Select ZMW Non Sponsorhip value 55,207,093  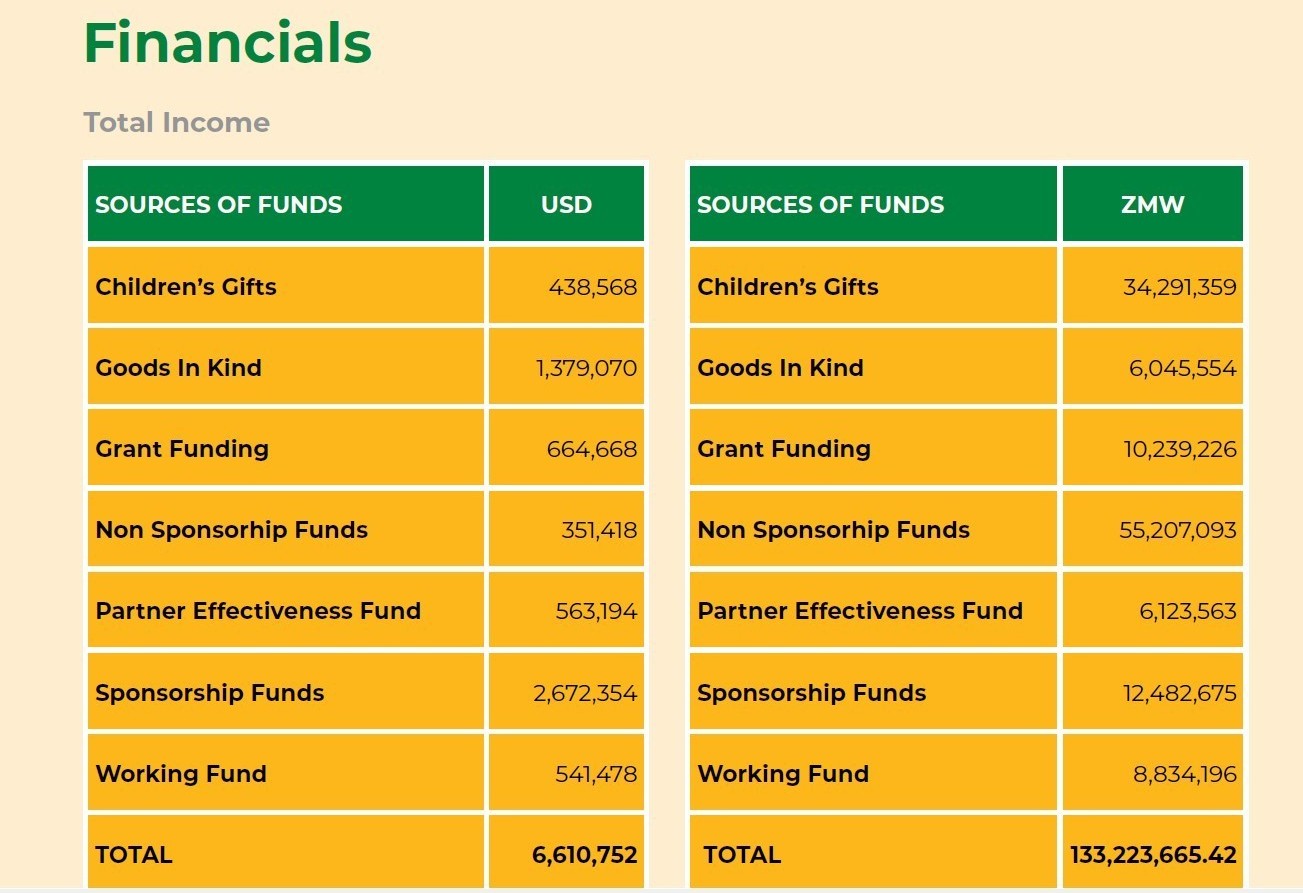pos(1178,530)
